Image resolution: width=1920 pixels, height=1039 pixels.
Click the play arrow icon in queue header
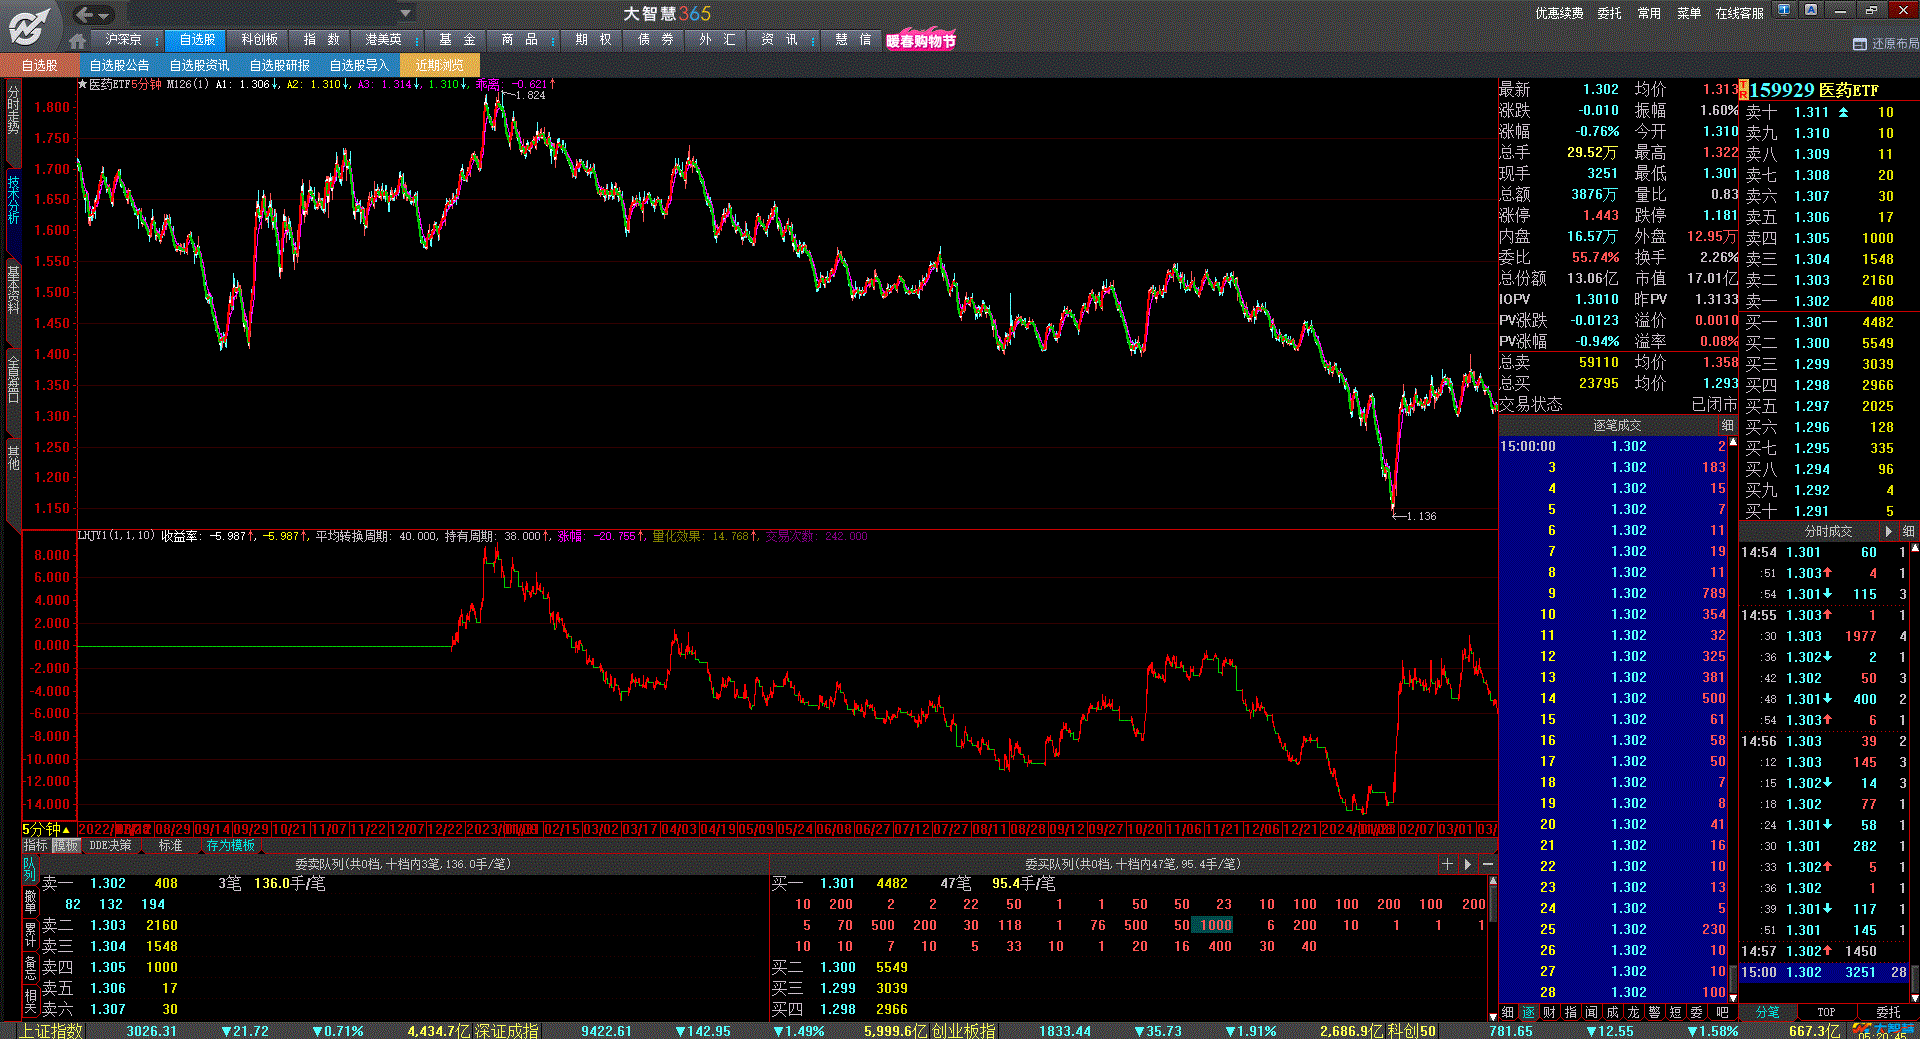(1468, 864)
